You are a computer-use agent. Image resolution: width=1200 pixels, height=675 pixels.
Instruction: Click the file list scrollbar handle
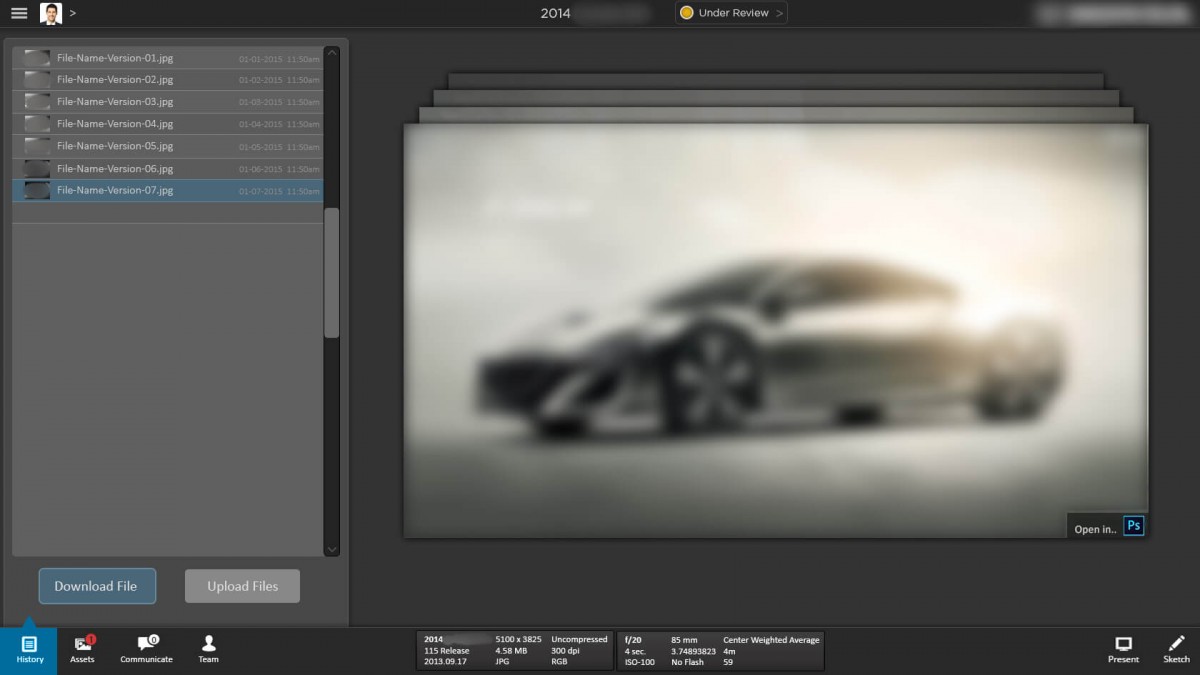click(x=331, y=272)
